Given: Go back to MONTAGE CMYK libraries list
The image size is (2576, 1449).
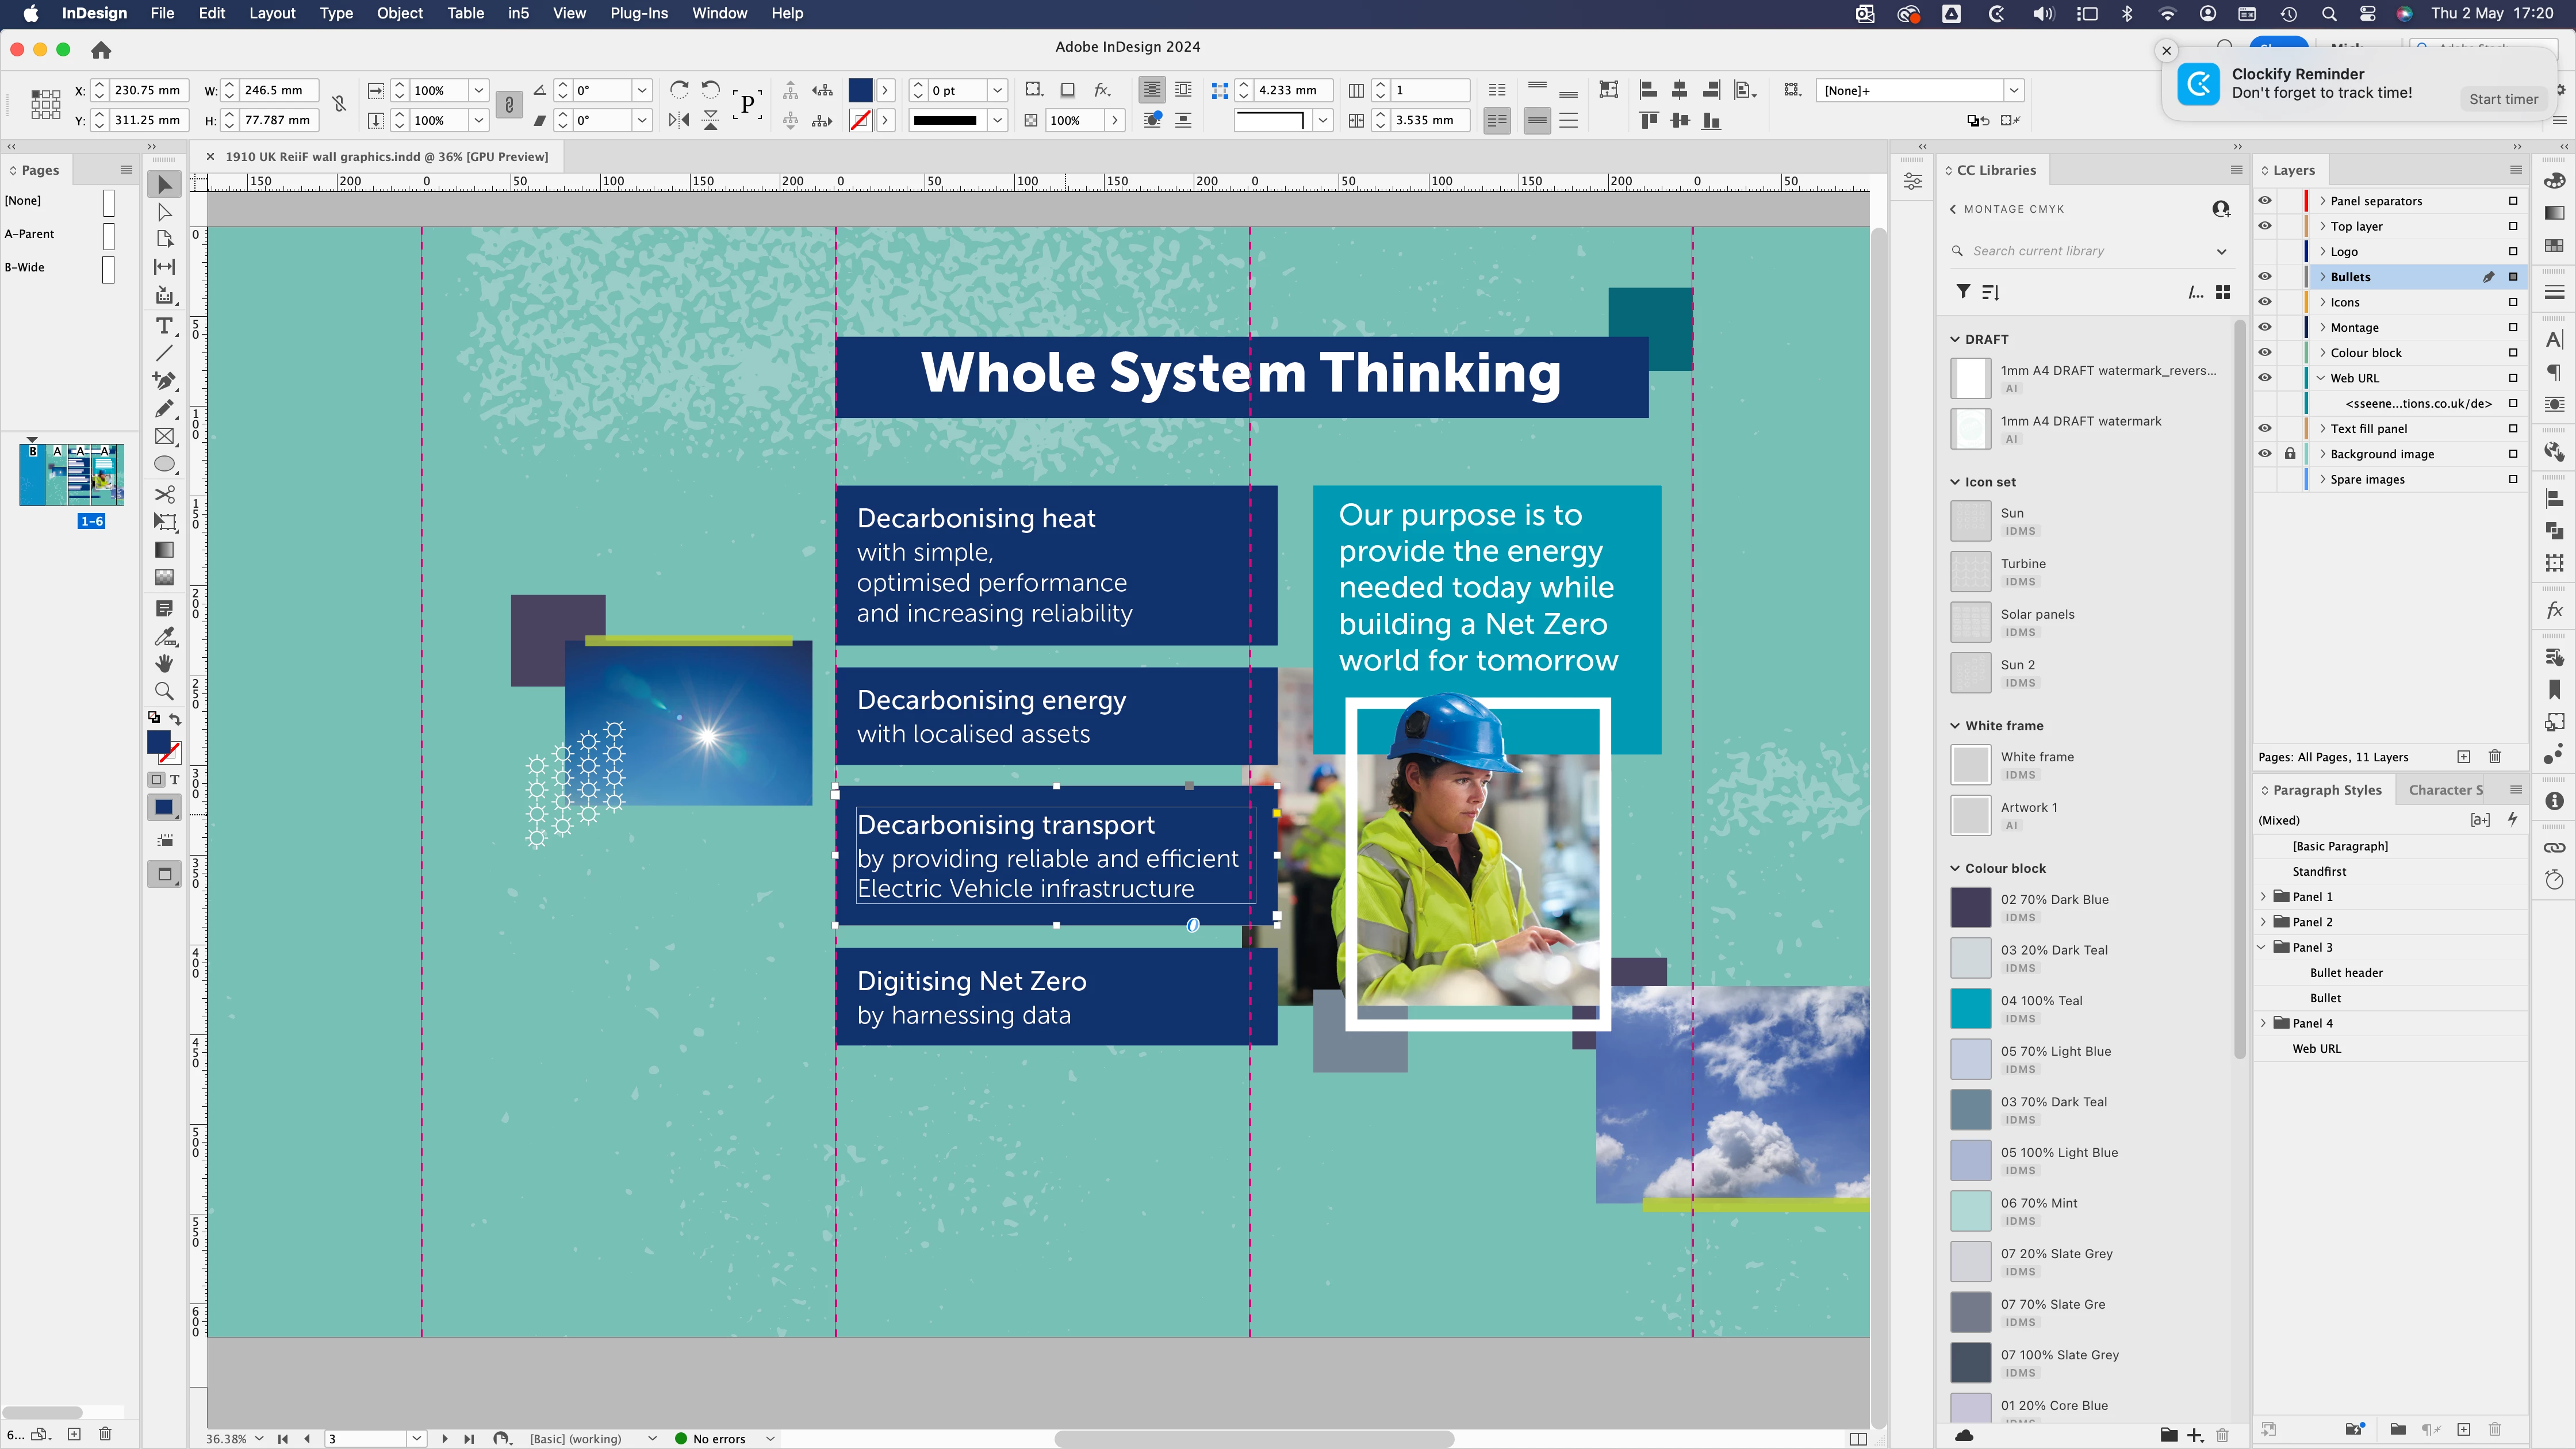Looking at the screenshot, I should pyautogui.click(x=1954, y=209).
